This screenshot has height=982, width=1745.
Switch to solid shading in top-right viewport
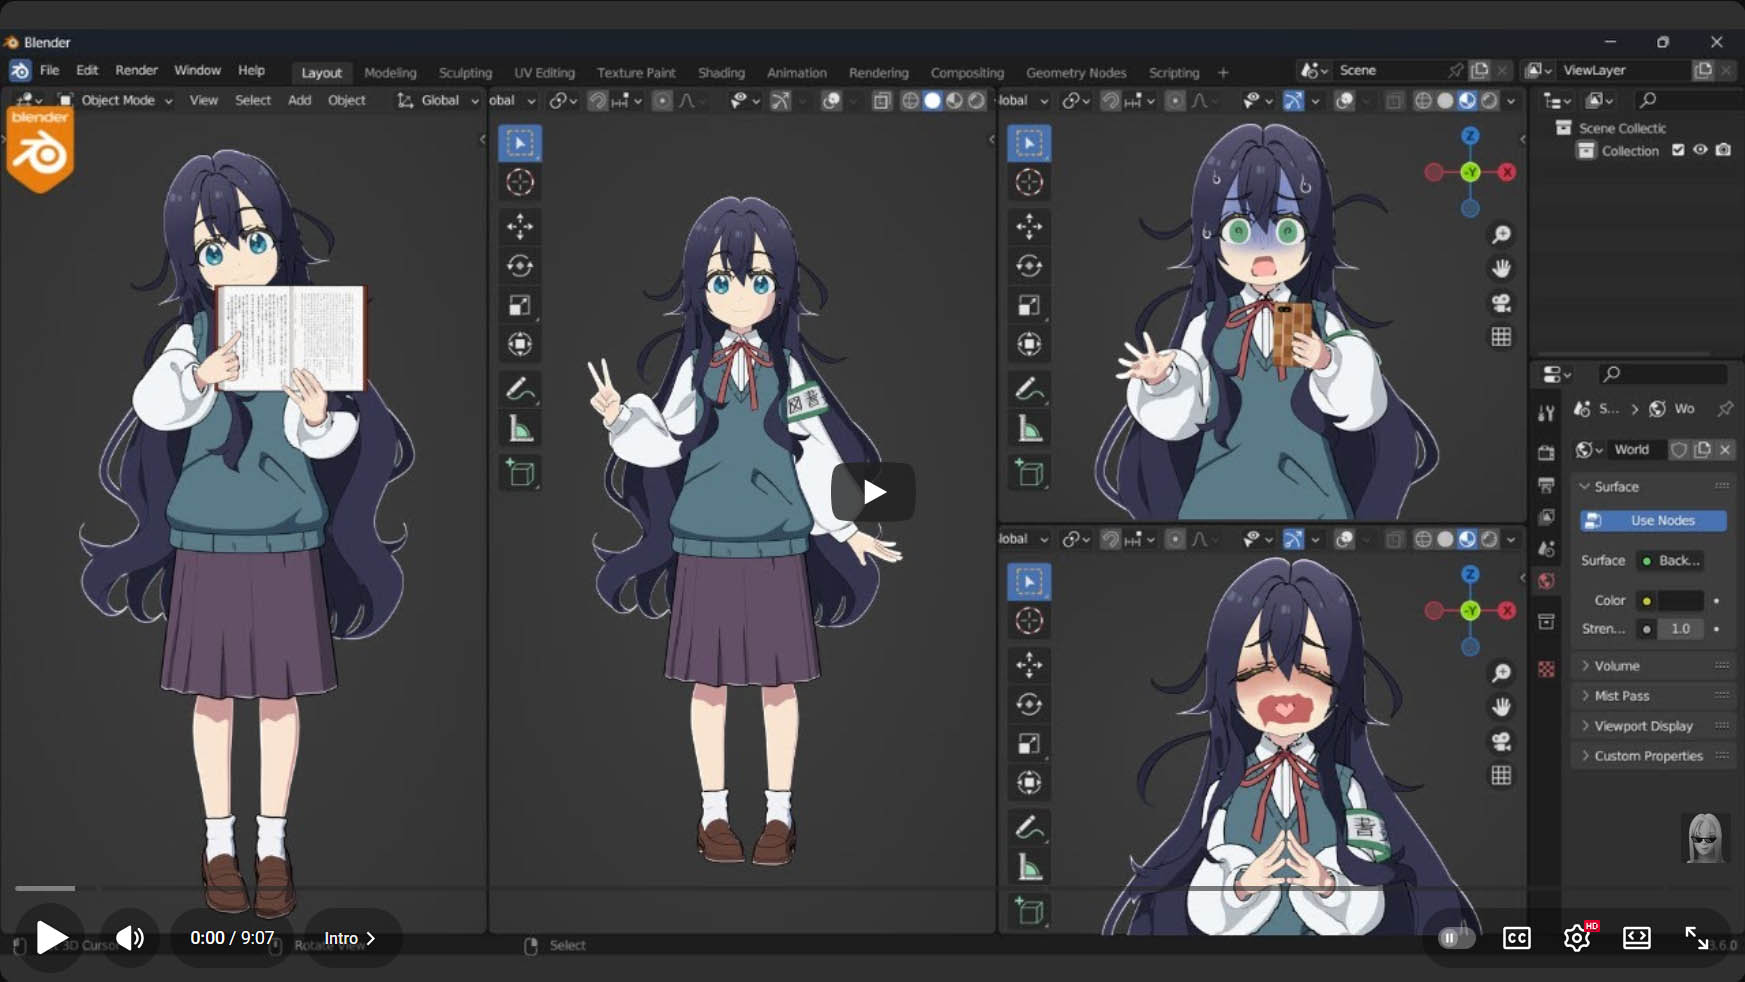click(x=1445, y=101)
